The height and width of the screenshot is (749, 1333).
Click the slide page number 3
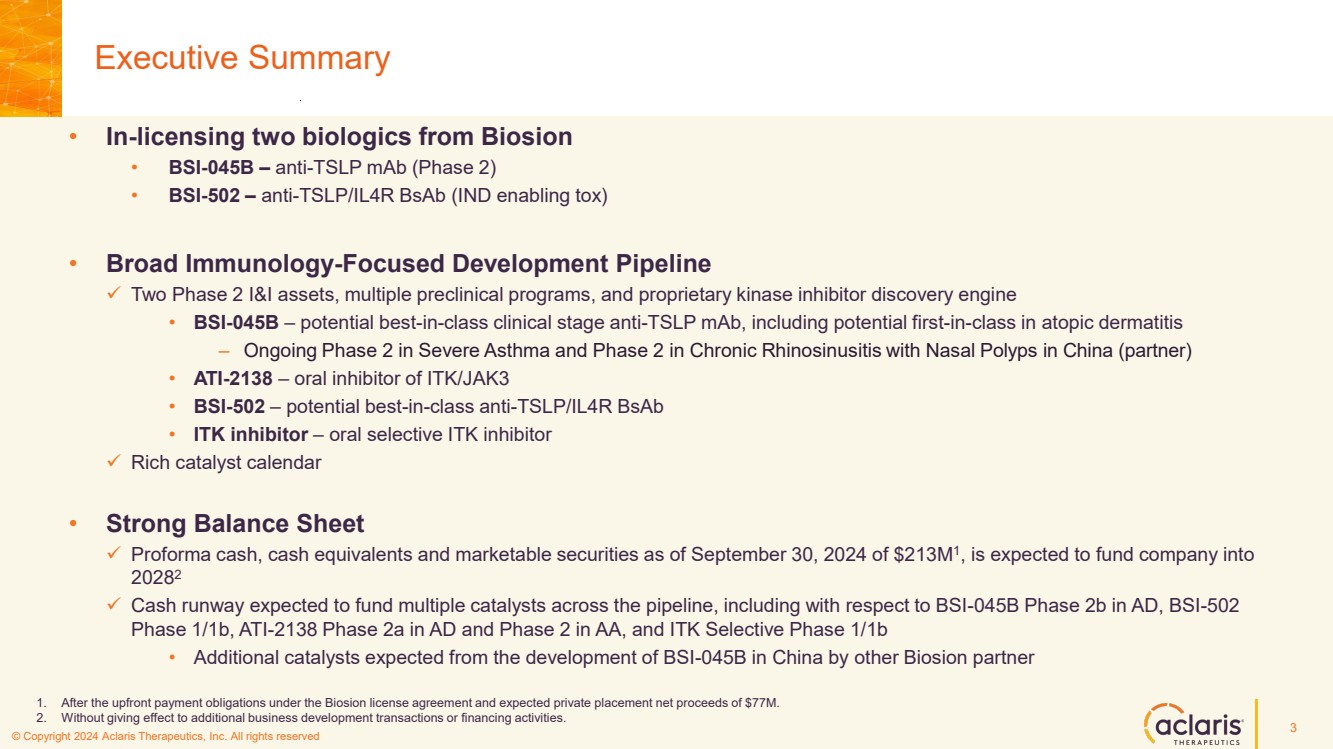[x=1293, y=727]
